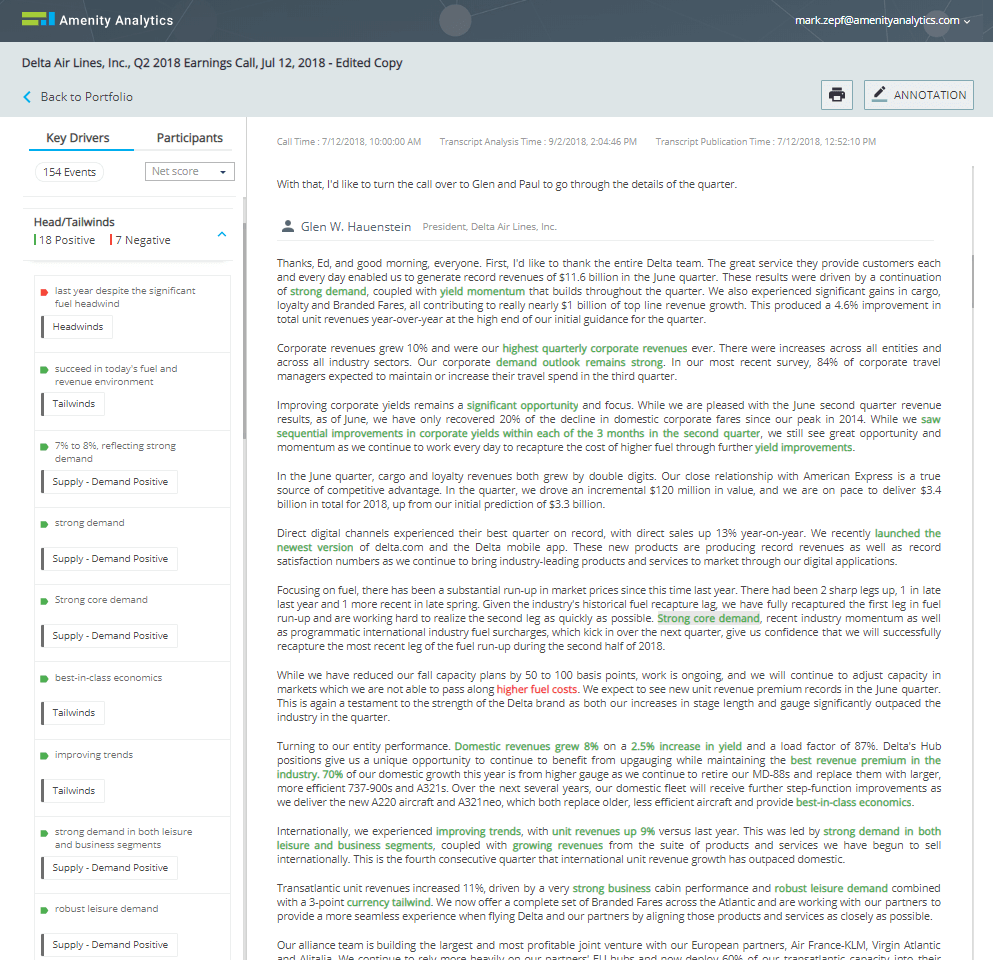The height and width of the screenshot is (960, 993).
Task: Click the red 'higher fuel costs' phrase
Action: click(536, 689)
